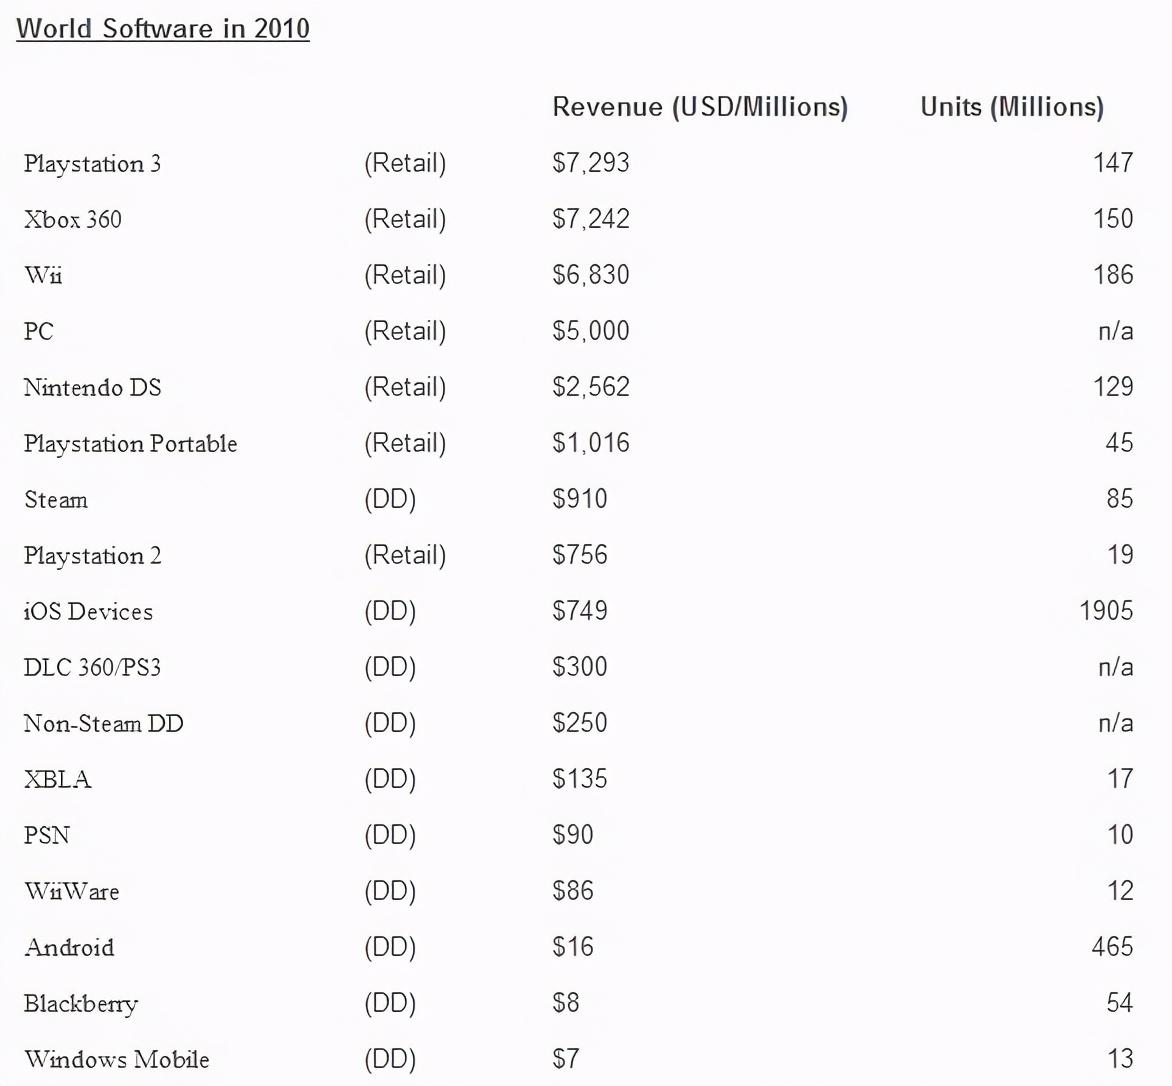Viewport: 1172px width, 1086px height.
Task: Click the Blackberry platform name
Action: (81, 1004)
